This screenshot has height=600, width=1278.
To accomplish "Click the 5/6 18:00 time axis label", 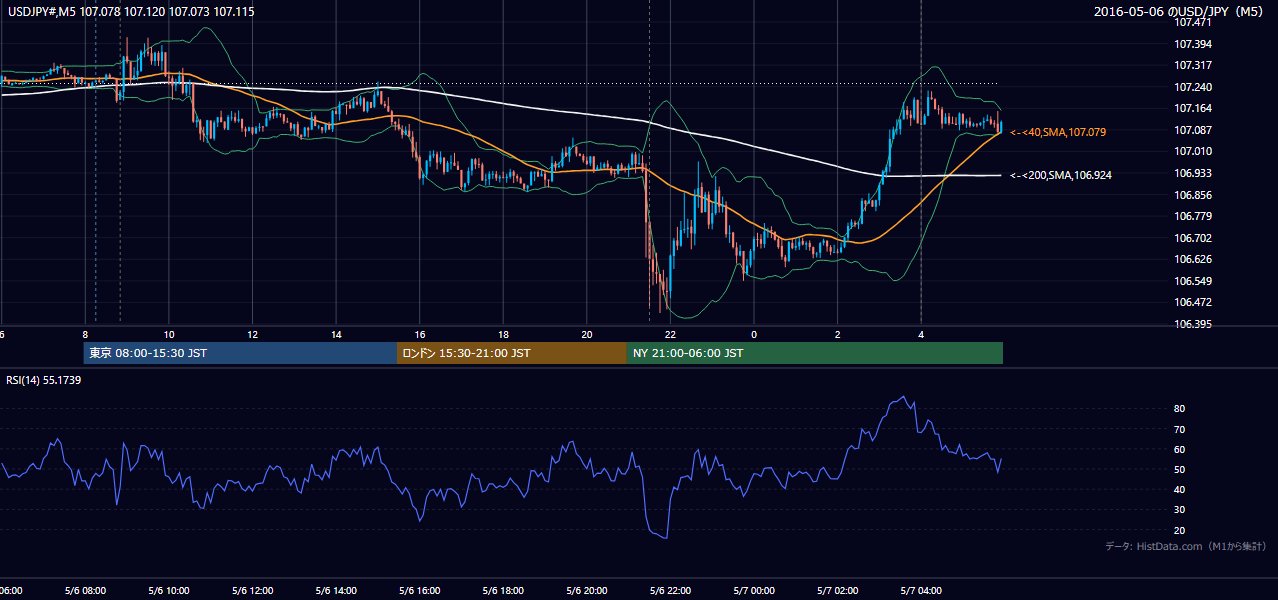I will click(503, 591).
